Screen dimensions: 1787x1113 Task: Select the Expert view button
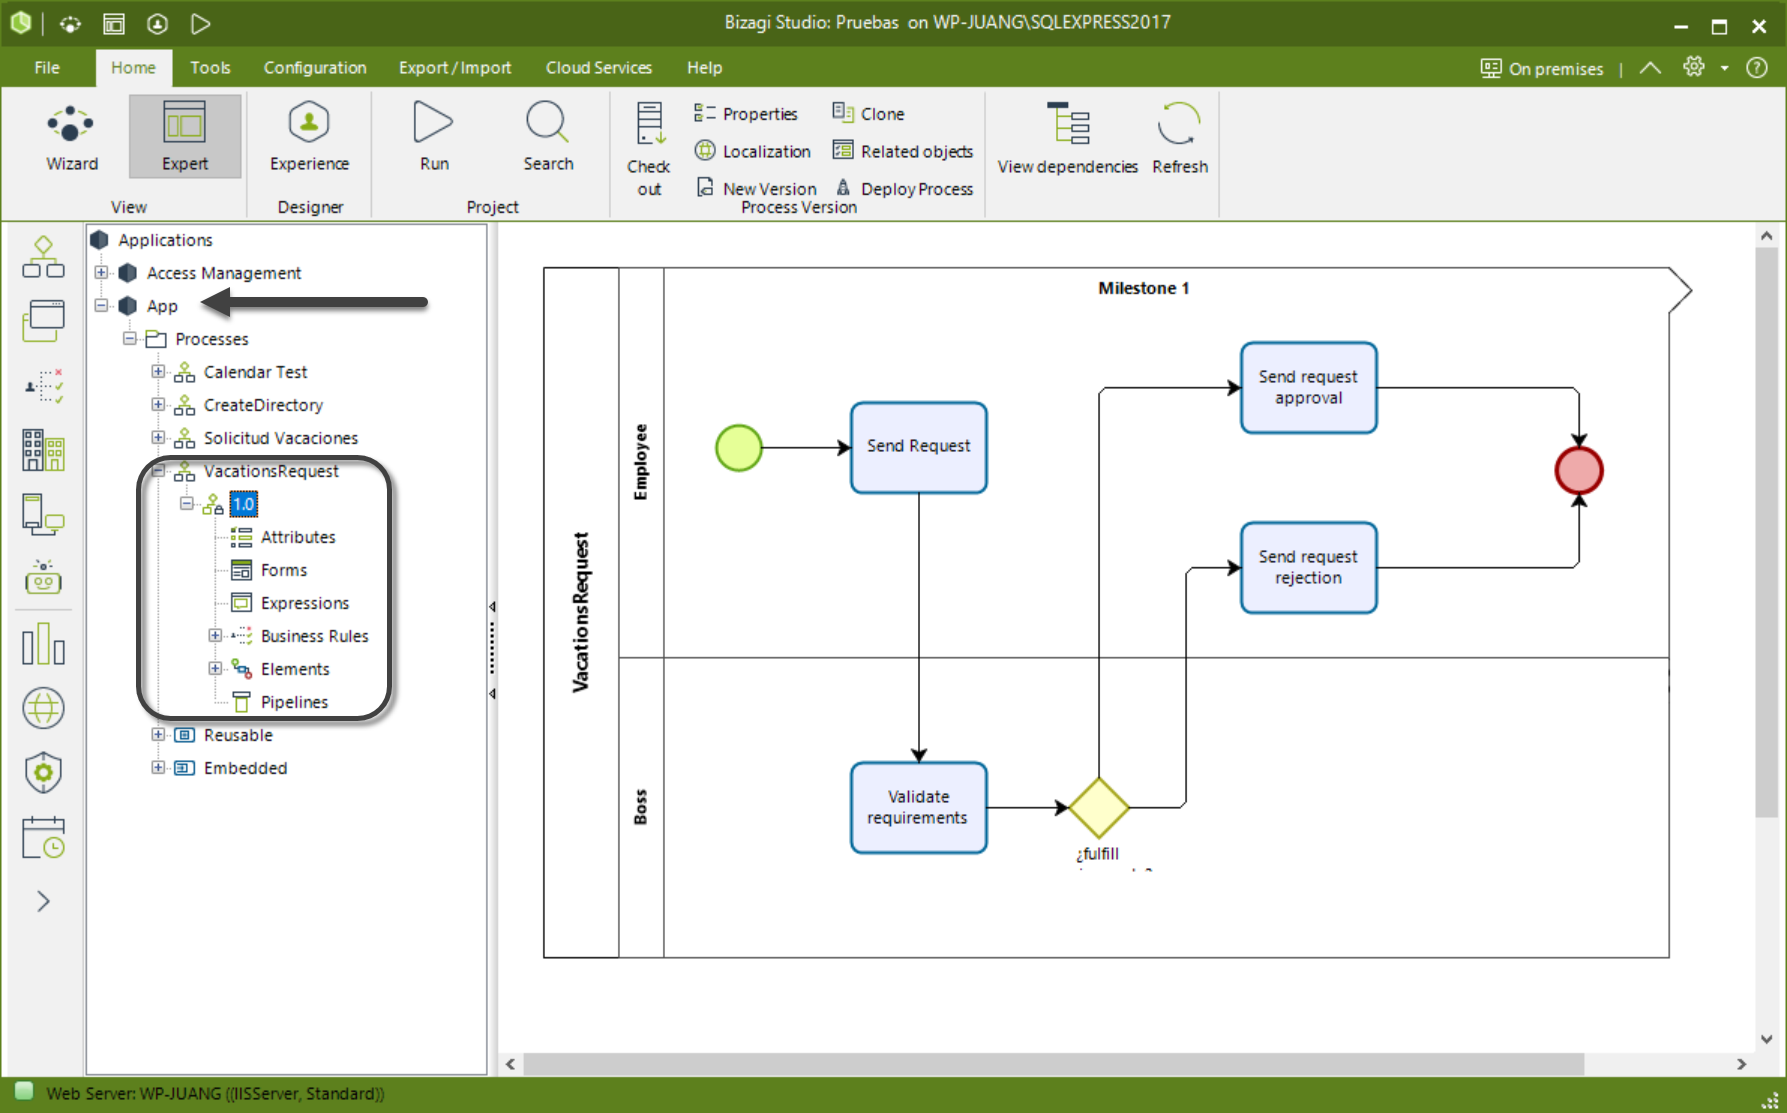185,137
